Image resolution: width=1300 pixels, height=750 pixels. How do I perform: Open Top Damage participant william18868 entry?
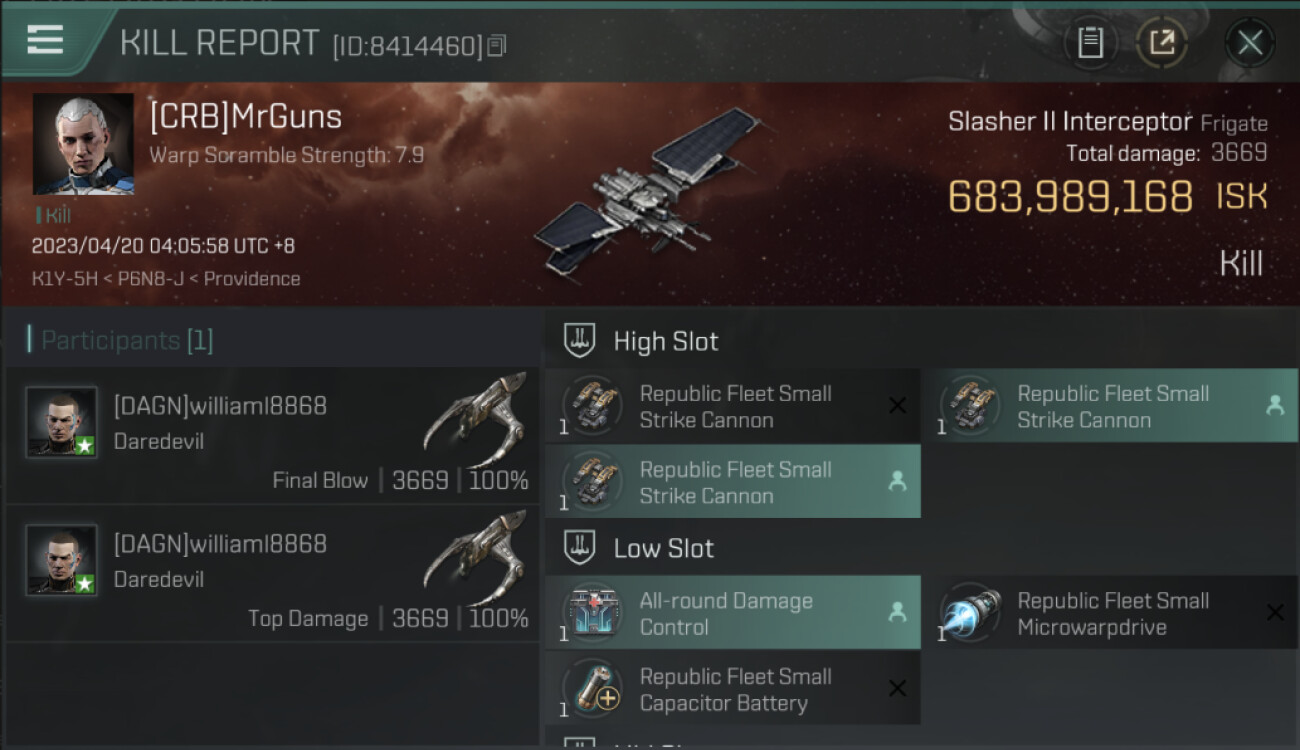tap(272, 574)
